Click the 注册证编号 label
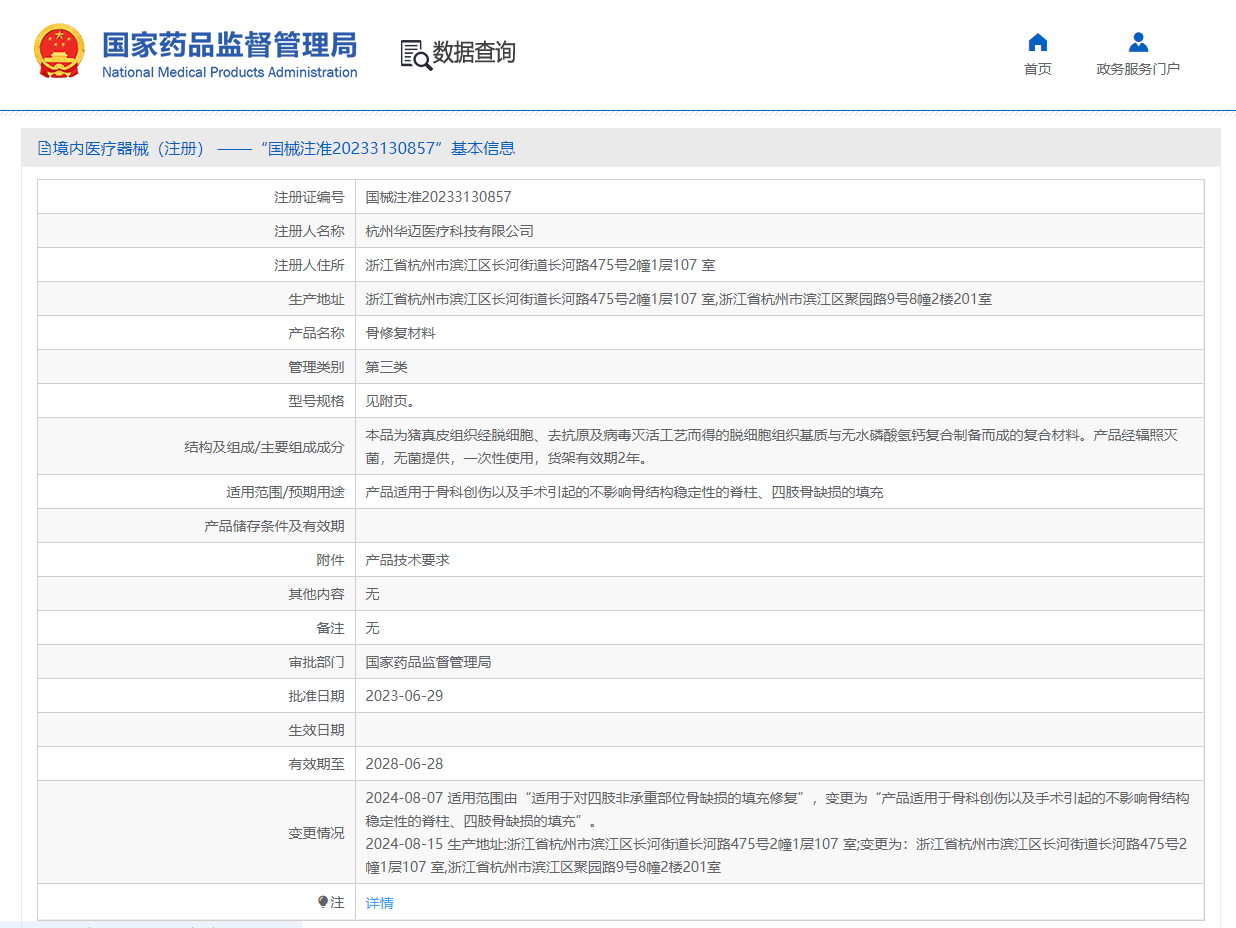1236x928 pixels. click(x=309, y=197)
